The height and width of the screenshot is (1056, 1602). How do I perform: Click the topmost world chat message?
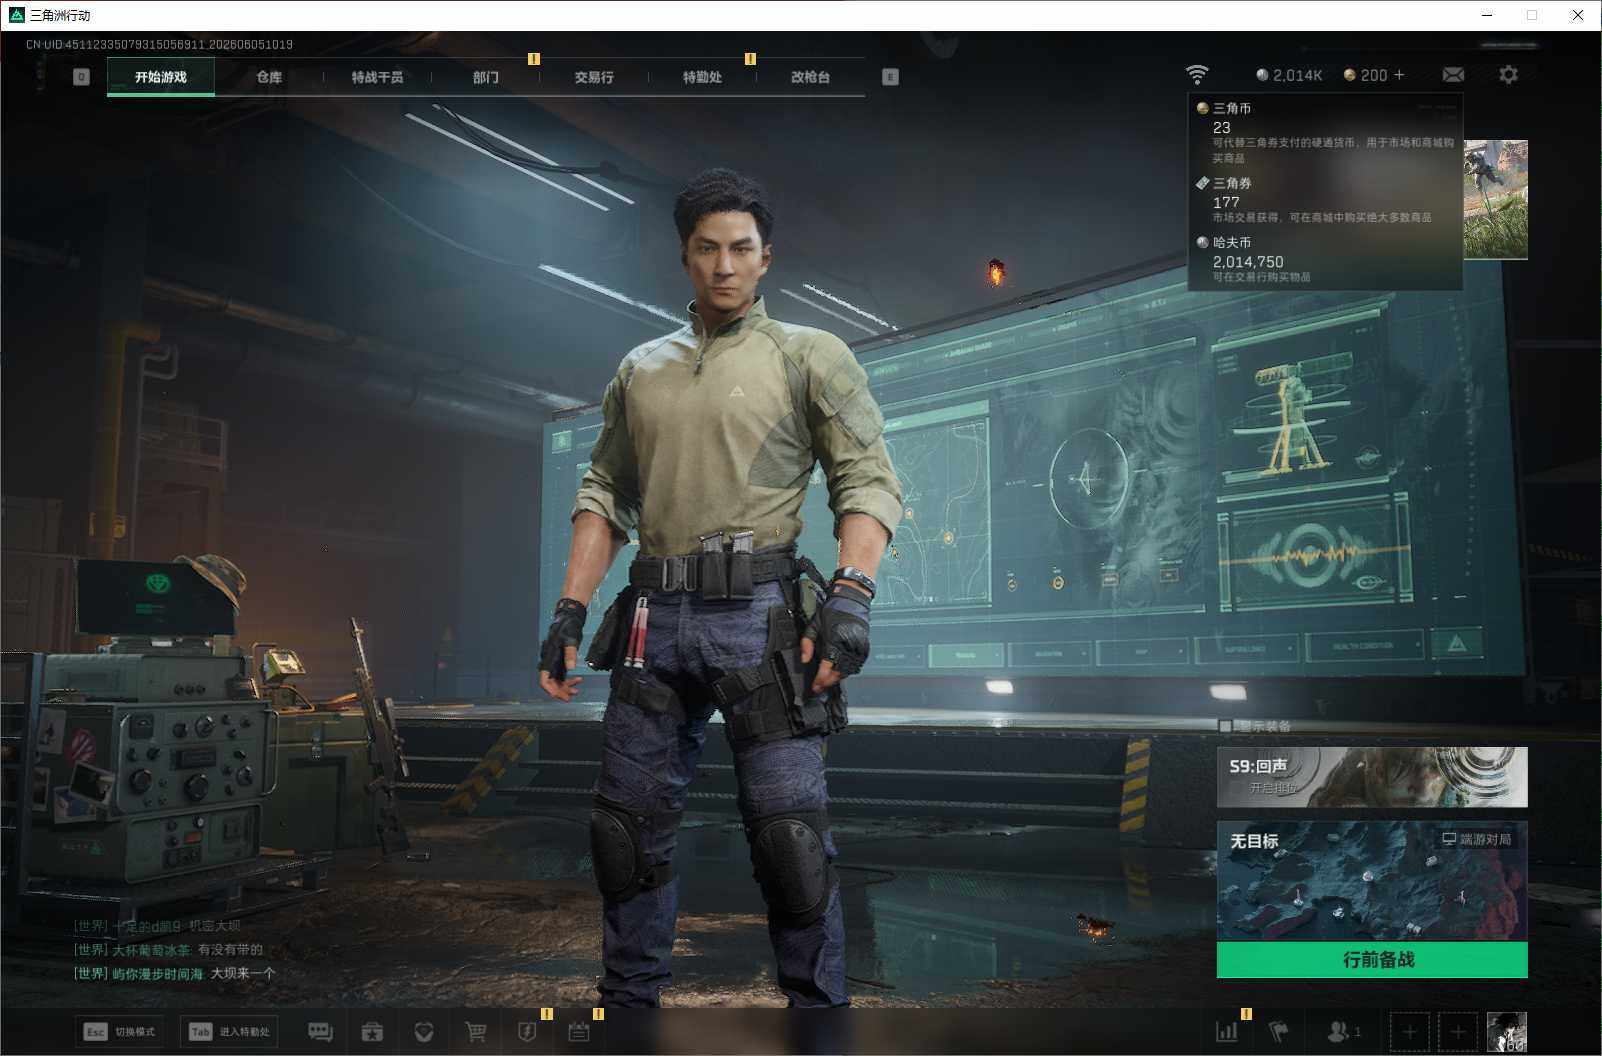158,926
